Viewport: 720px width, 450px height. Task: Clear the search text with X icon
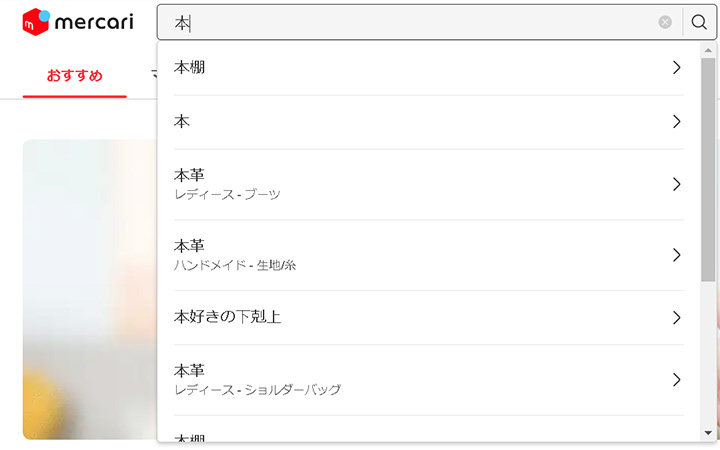(x=665, y=22)
